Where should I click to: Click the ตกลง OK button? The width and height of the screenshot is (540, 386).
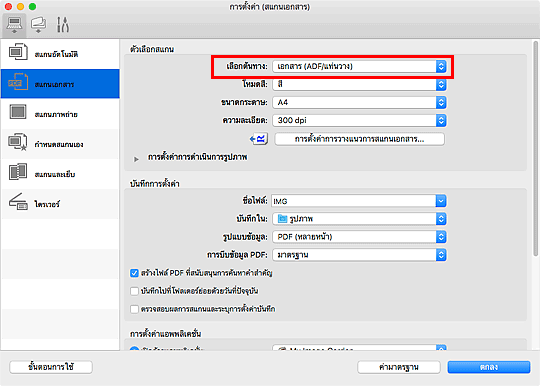[x=489, y=367]
